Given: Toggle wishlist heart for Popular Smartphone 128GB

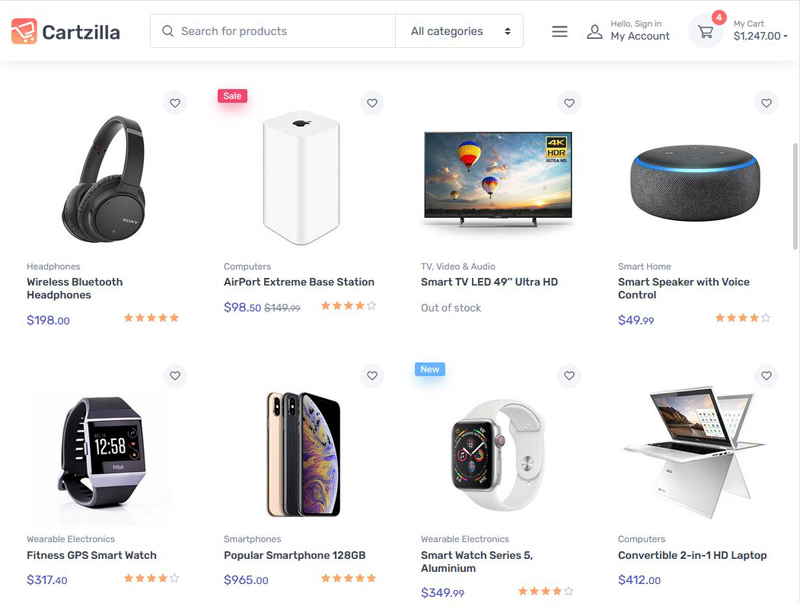Looking at the screenshot, I should tap(372, 376).
